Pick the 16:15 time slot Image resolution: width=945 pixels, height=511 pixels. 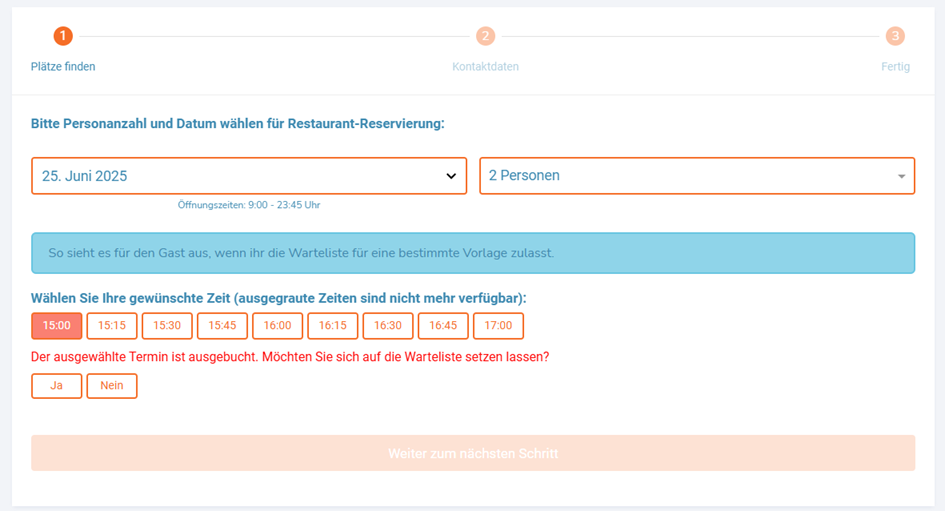point(332,326)
